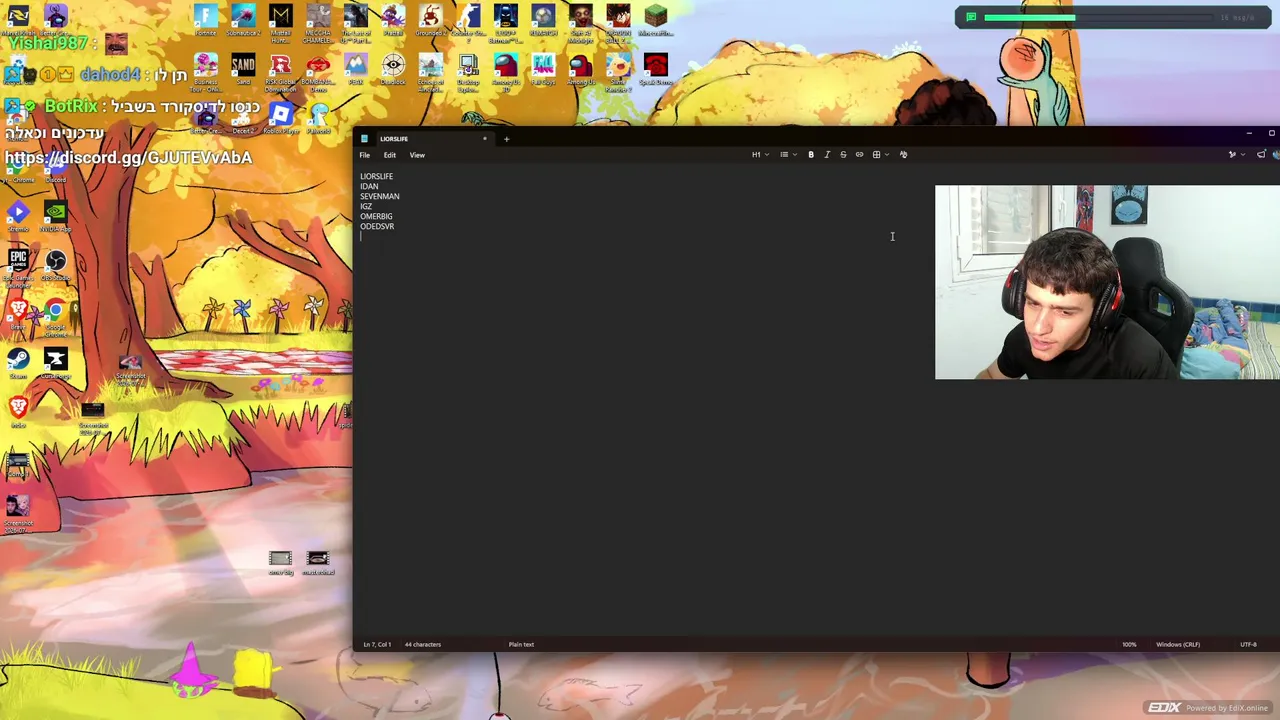The width and height of the screenshot is (1280, 720).
Task: Click the IDAN line in the text
Action: 369,187
